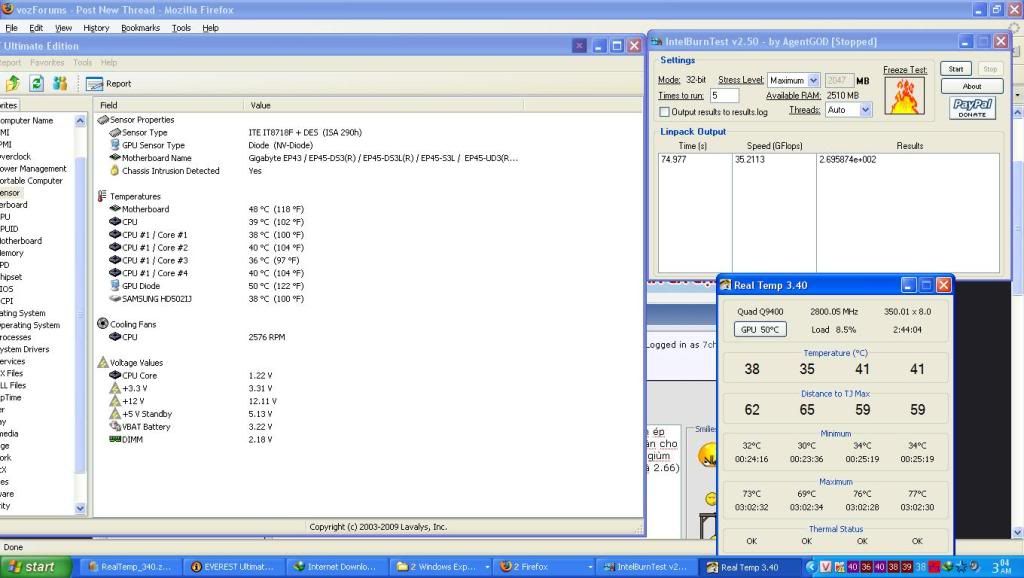
Task: Open the Threads dropdown in IntelBurnTest
Action: (865, 110)
